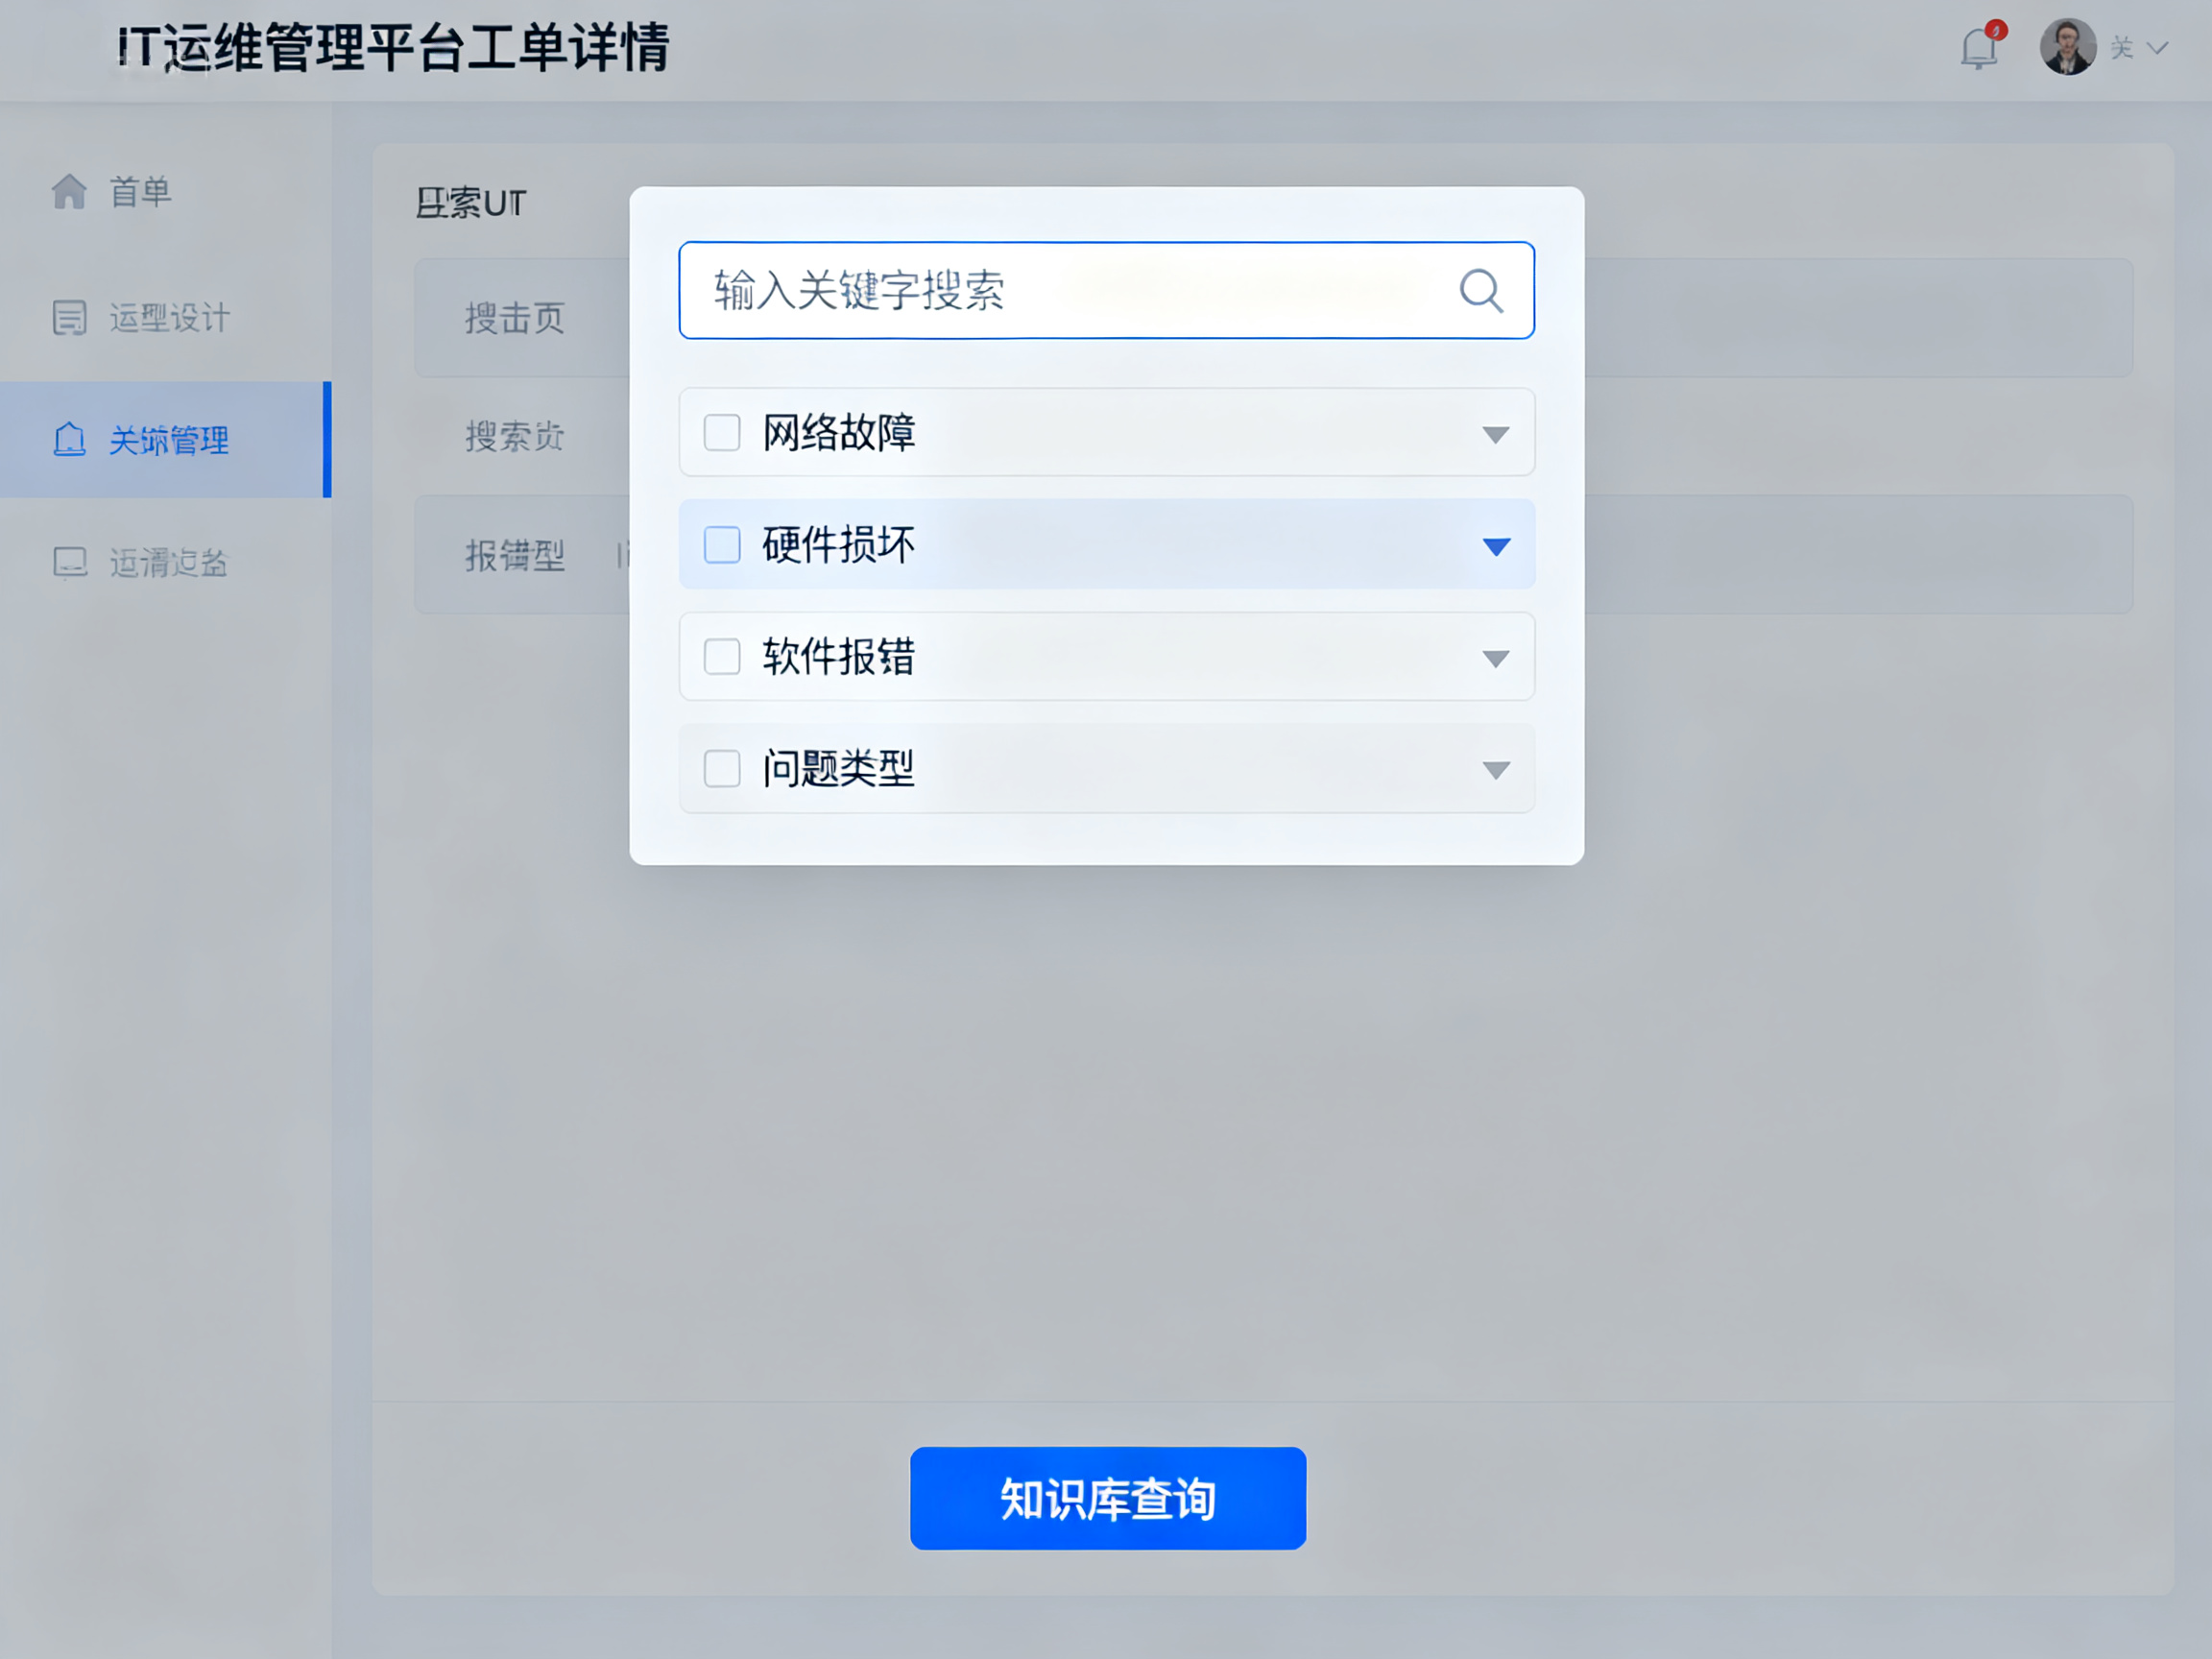The height and width of the screenshot is (1659, 2212).
Task: Click the 关锁管理 bell icon in the sidebar
Action: tap(69, 440)
